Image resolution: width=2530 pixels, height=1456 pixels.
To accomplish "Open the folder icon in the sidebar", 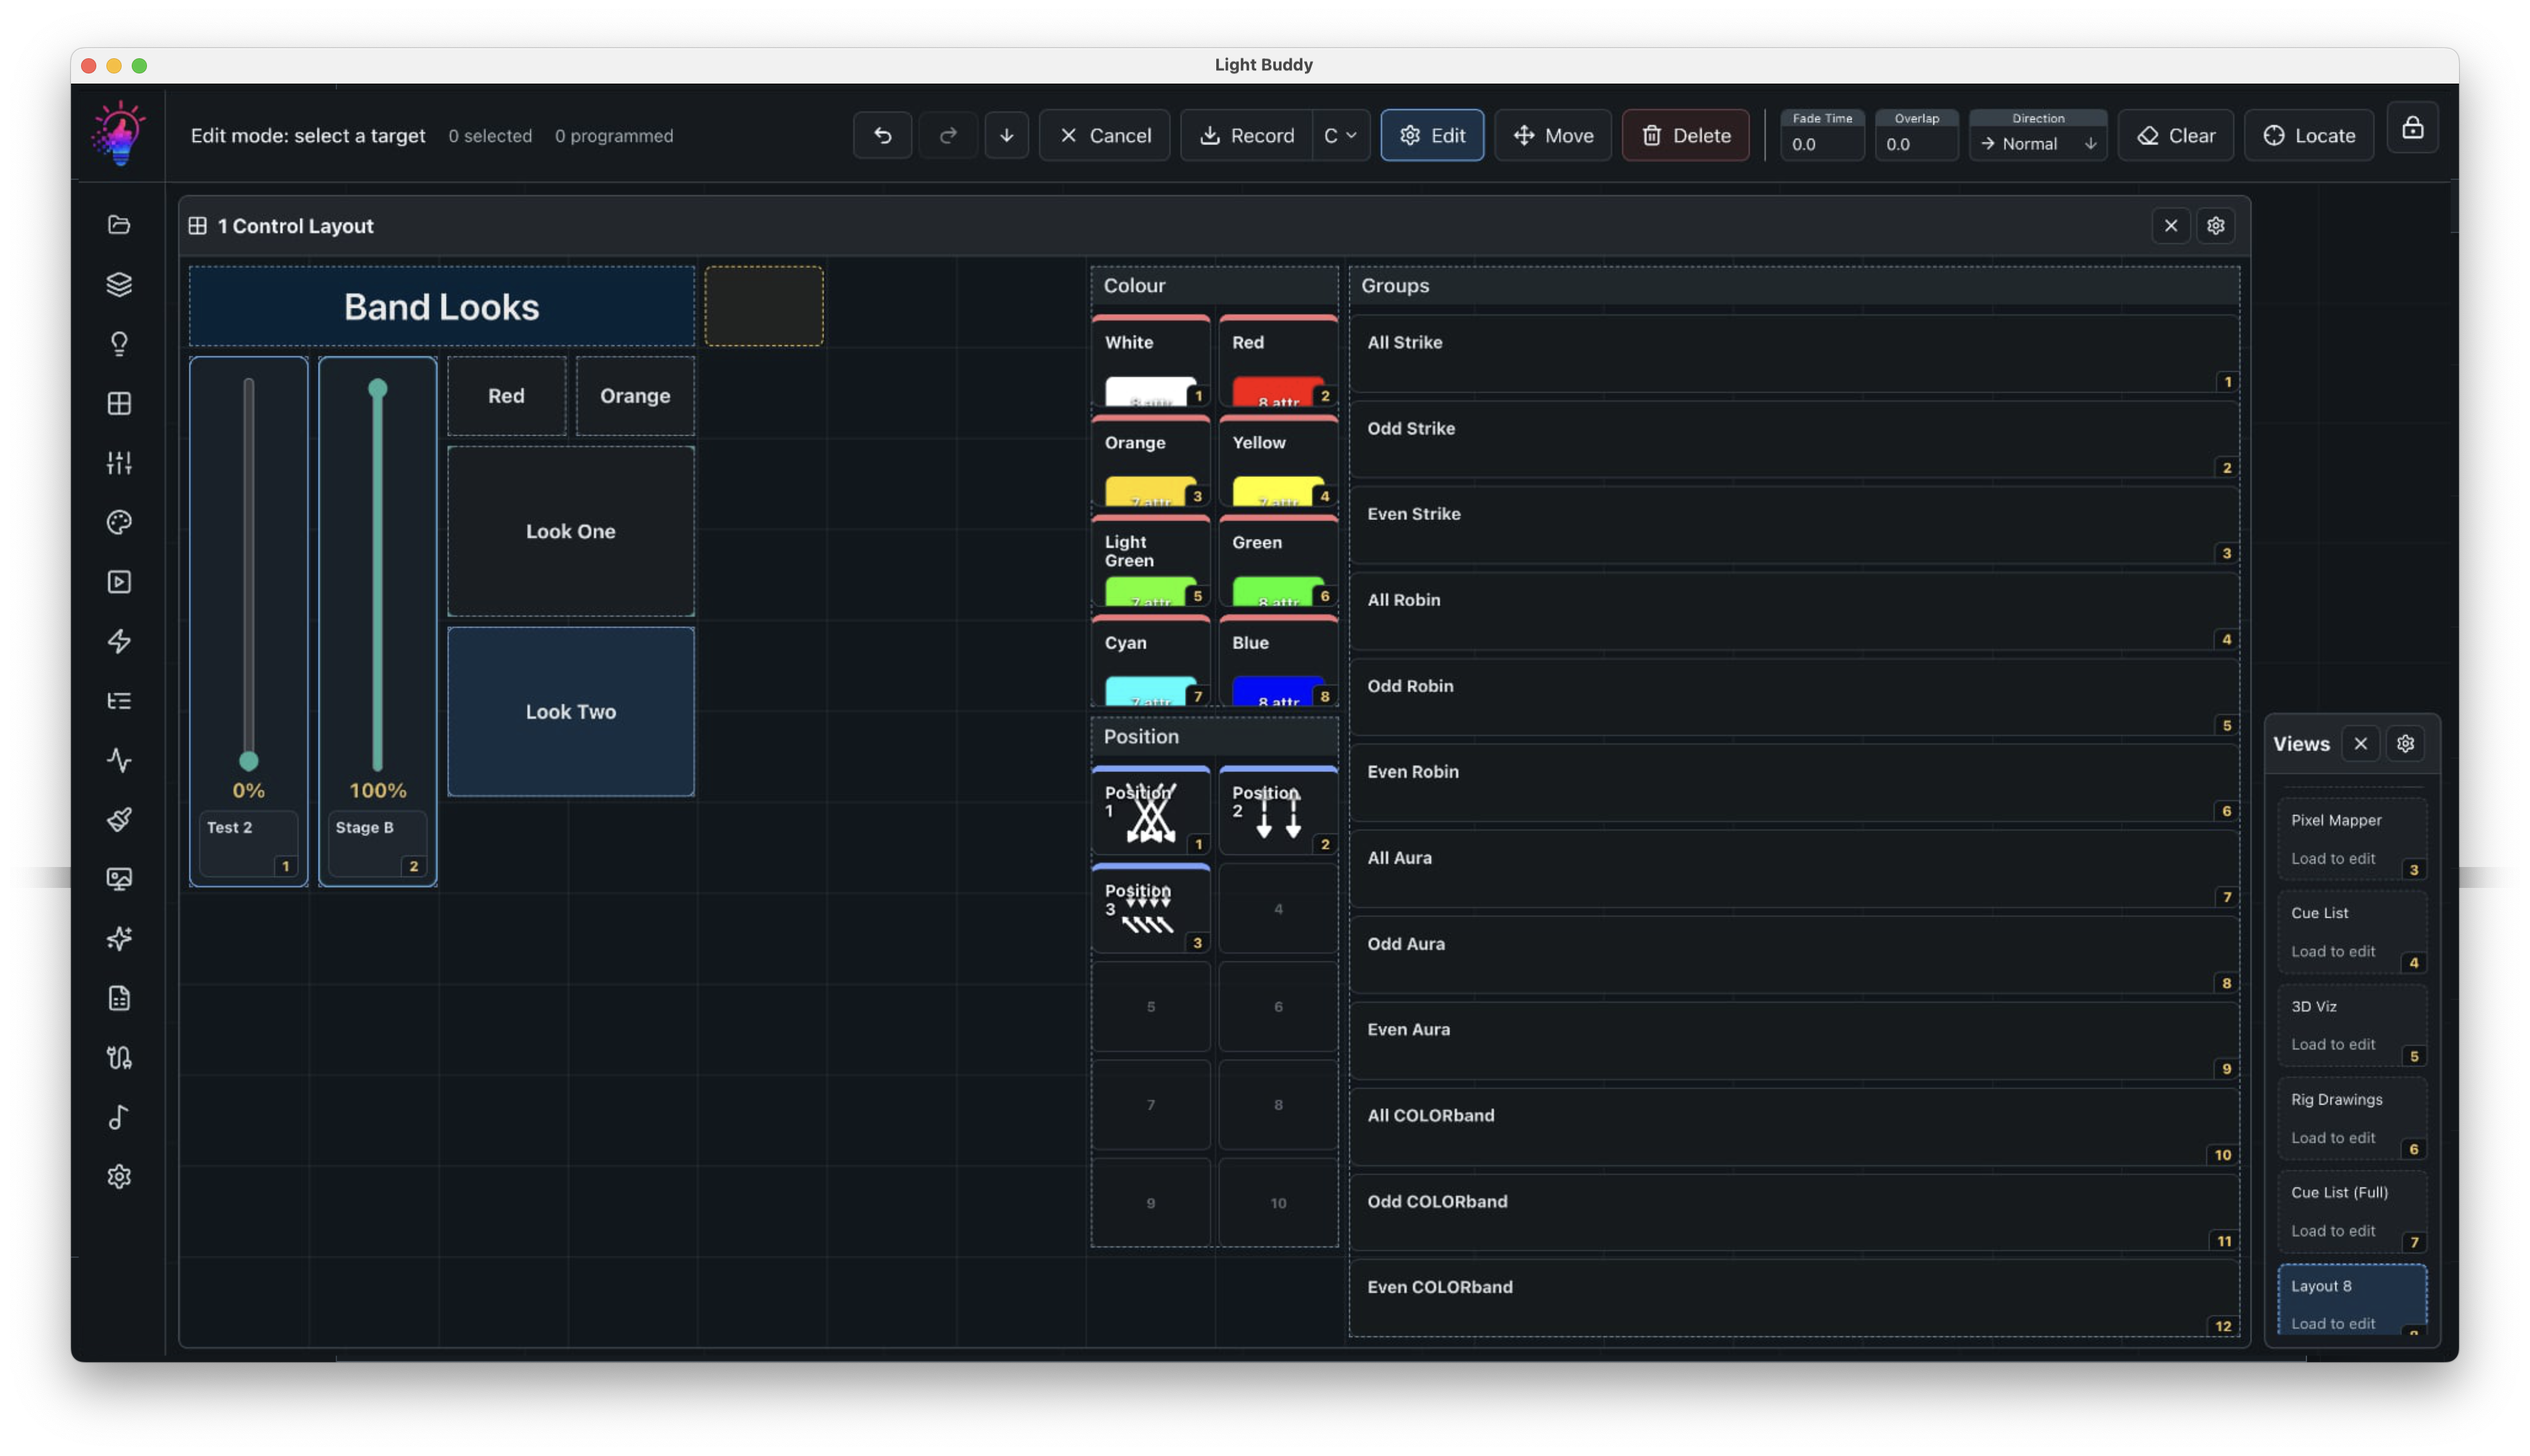I will click(x=119, y=225).
